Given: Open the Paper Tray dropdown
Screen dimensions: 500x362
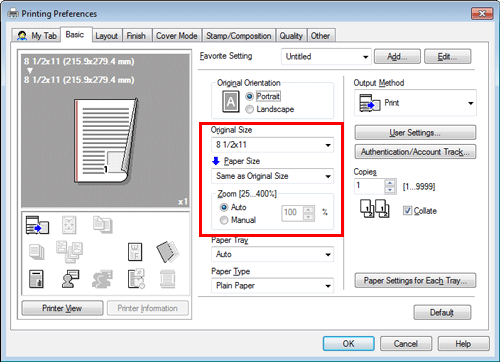Looking at the screenshot, I should click(x=272, y=254).
